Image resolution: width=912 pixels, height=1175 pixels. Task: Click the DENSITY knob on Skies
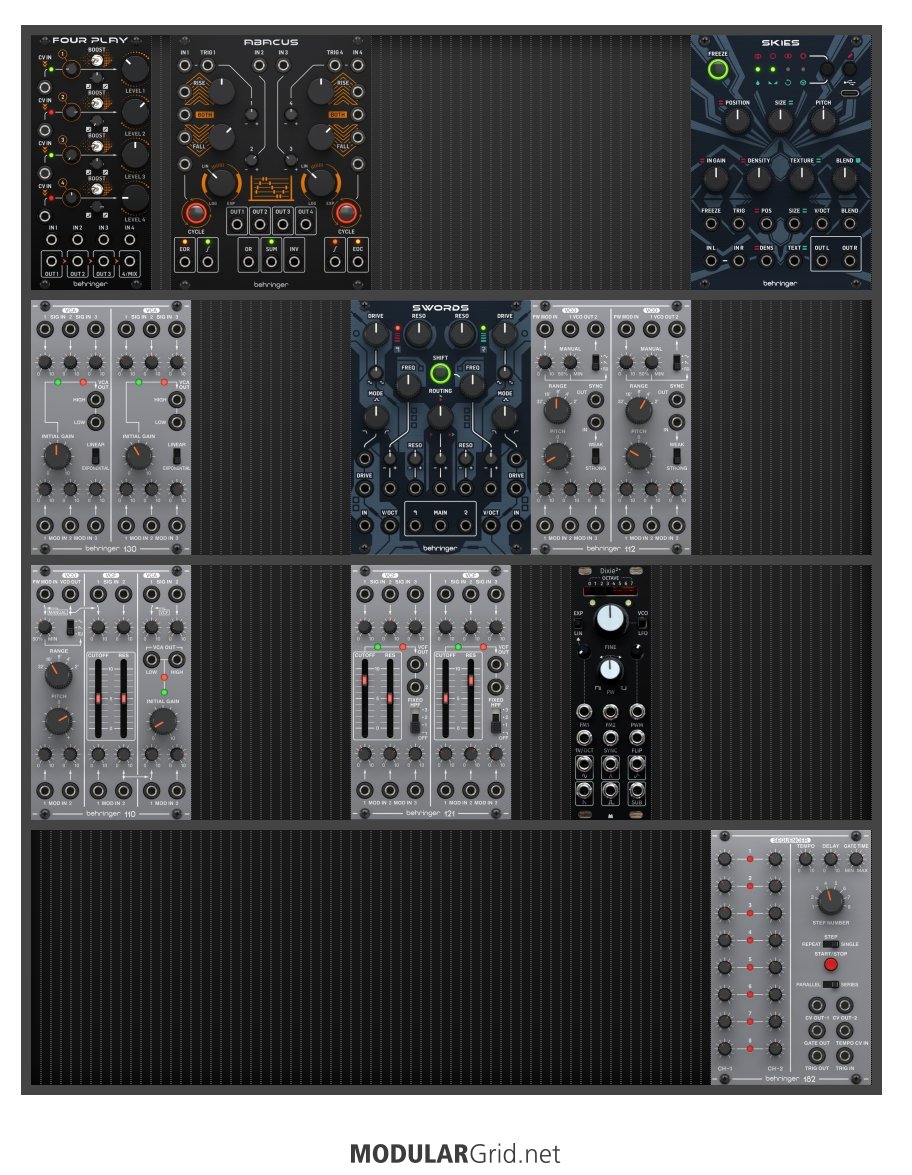click(758, 178)
